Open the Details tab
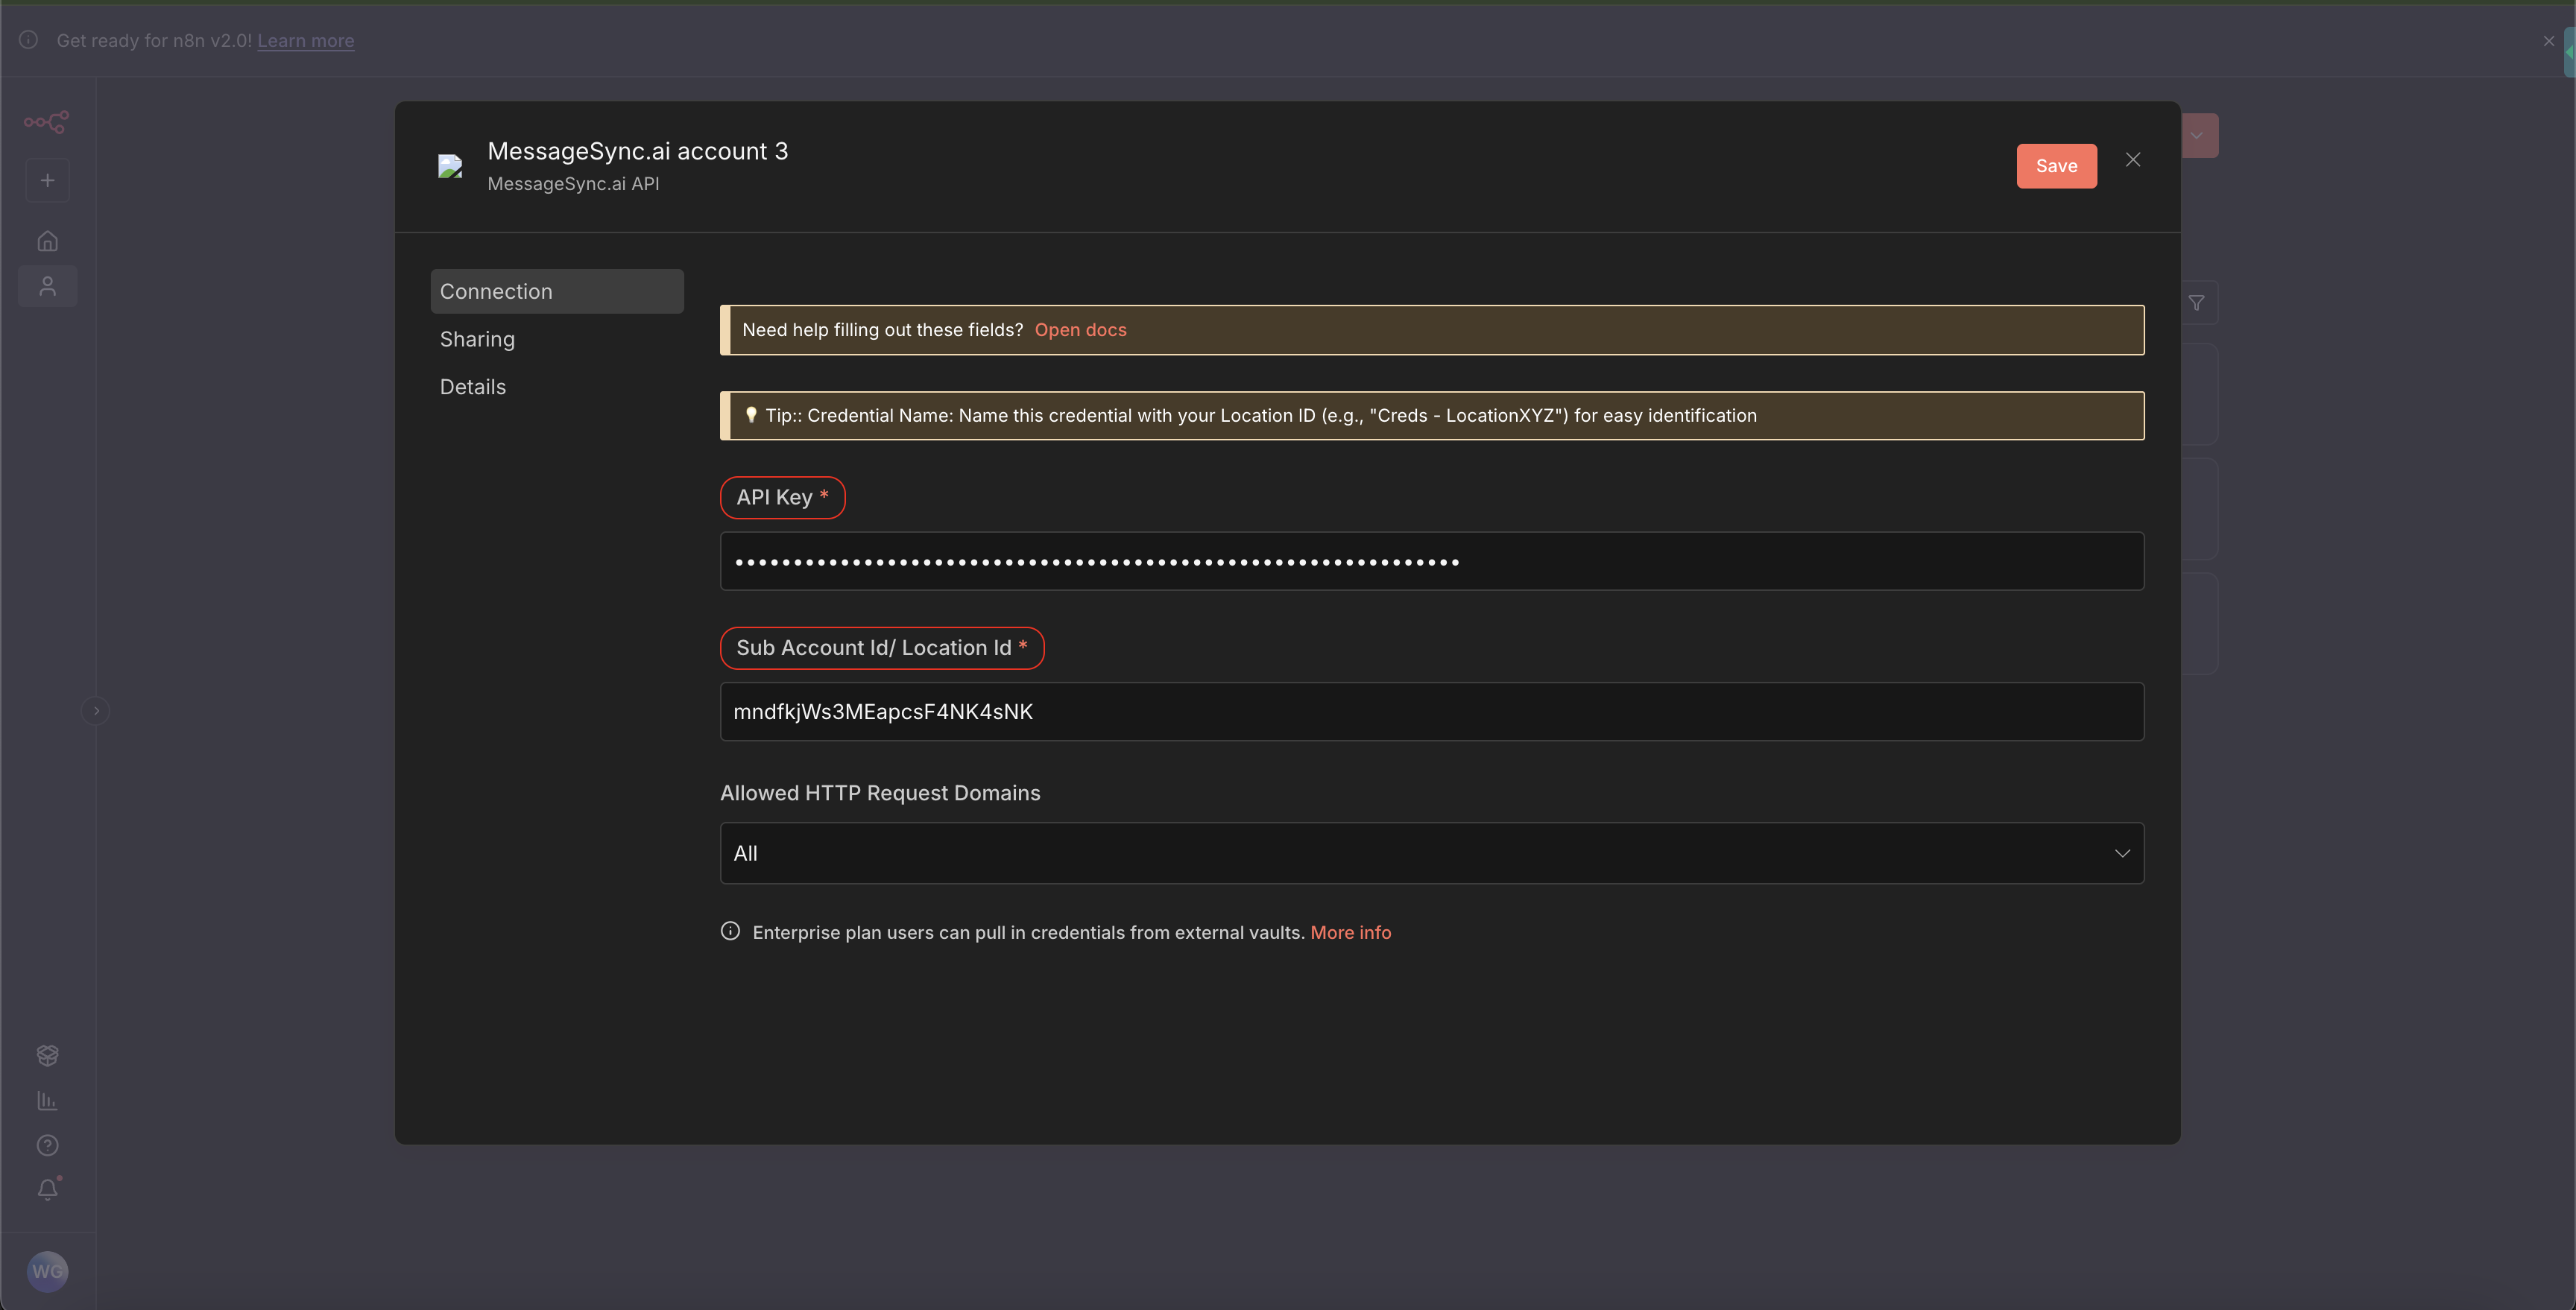The width and height of the screenshot is (2576, 1310). pos(472,386)
